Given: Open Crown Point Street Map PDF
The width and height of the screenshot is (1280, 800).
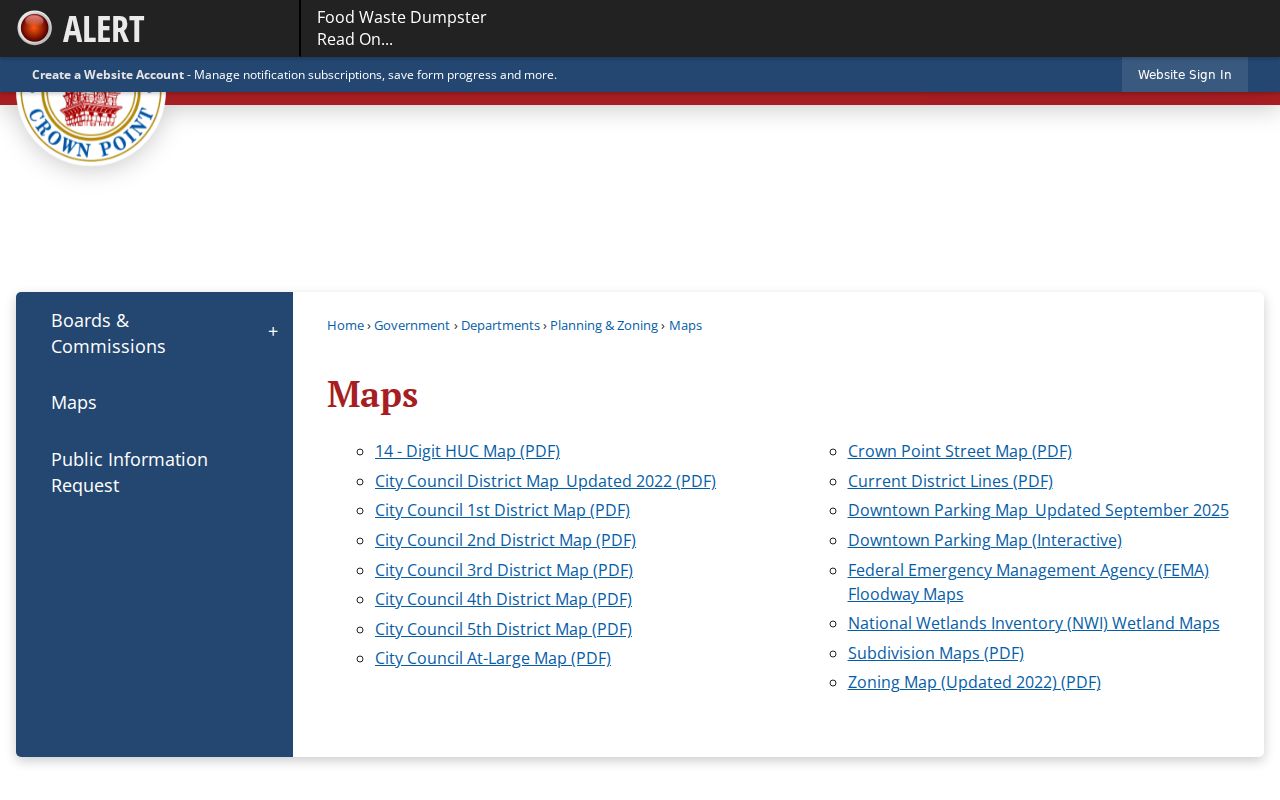Looking at the screenshot, I should click(960, 451).
